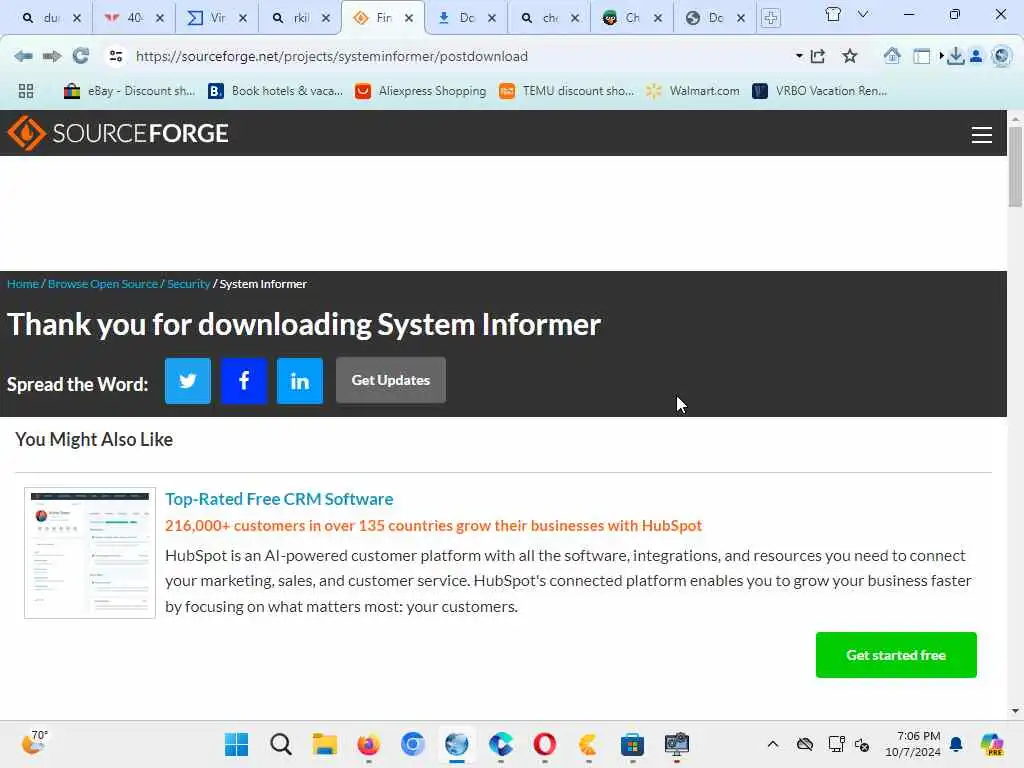Follow the Browse Open Source breadcrumb
The height and width of the screenshot is (768, 1024).
click(x=103, y=284)
